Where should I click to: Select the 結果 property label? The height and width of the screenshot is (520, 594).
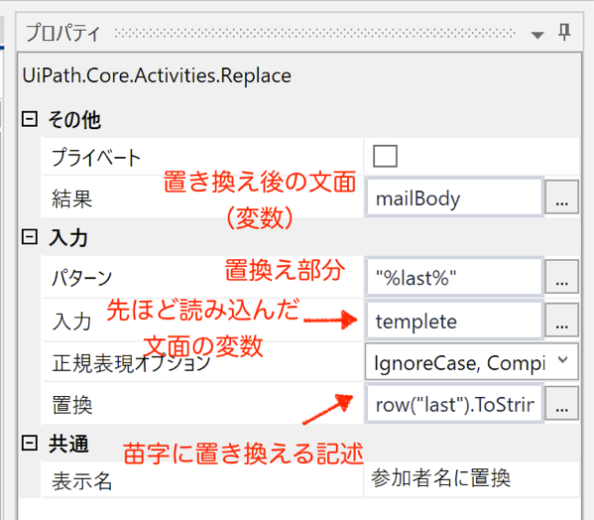(x=72, y=199)
